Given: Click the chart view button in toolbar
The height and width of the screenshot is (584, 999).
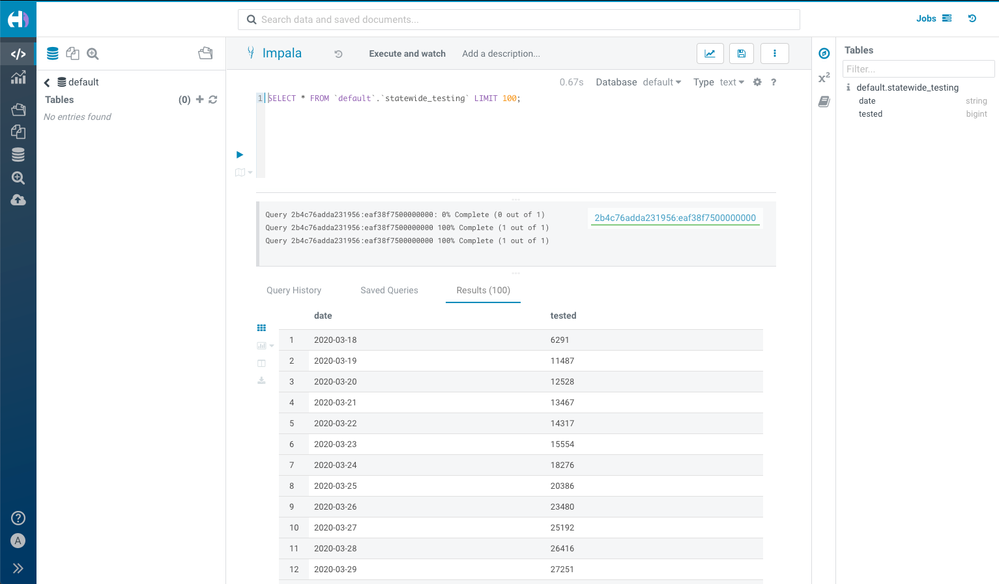Looking at the screenshot, I should point(710,53).
